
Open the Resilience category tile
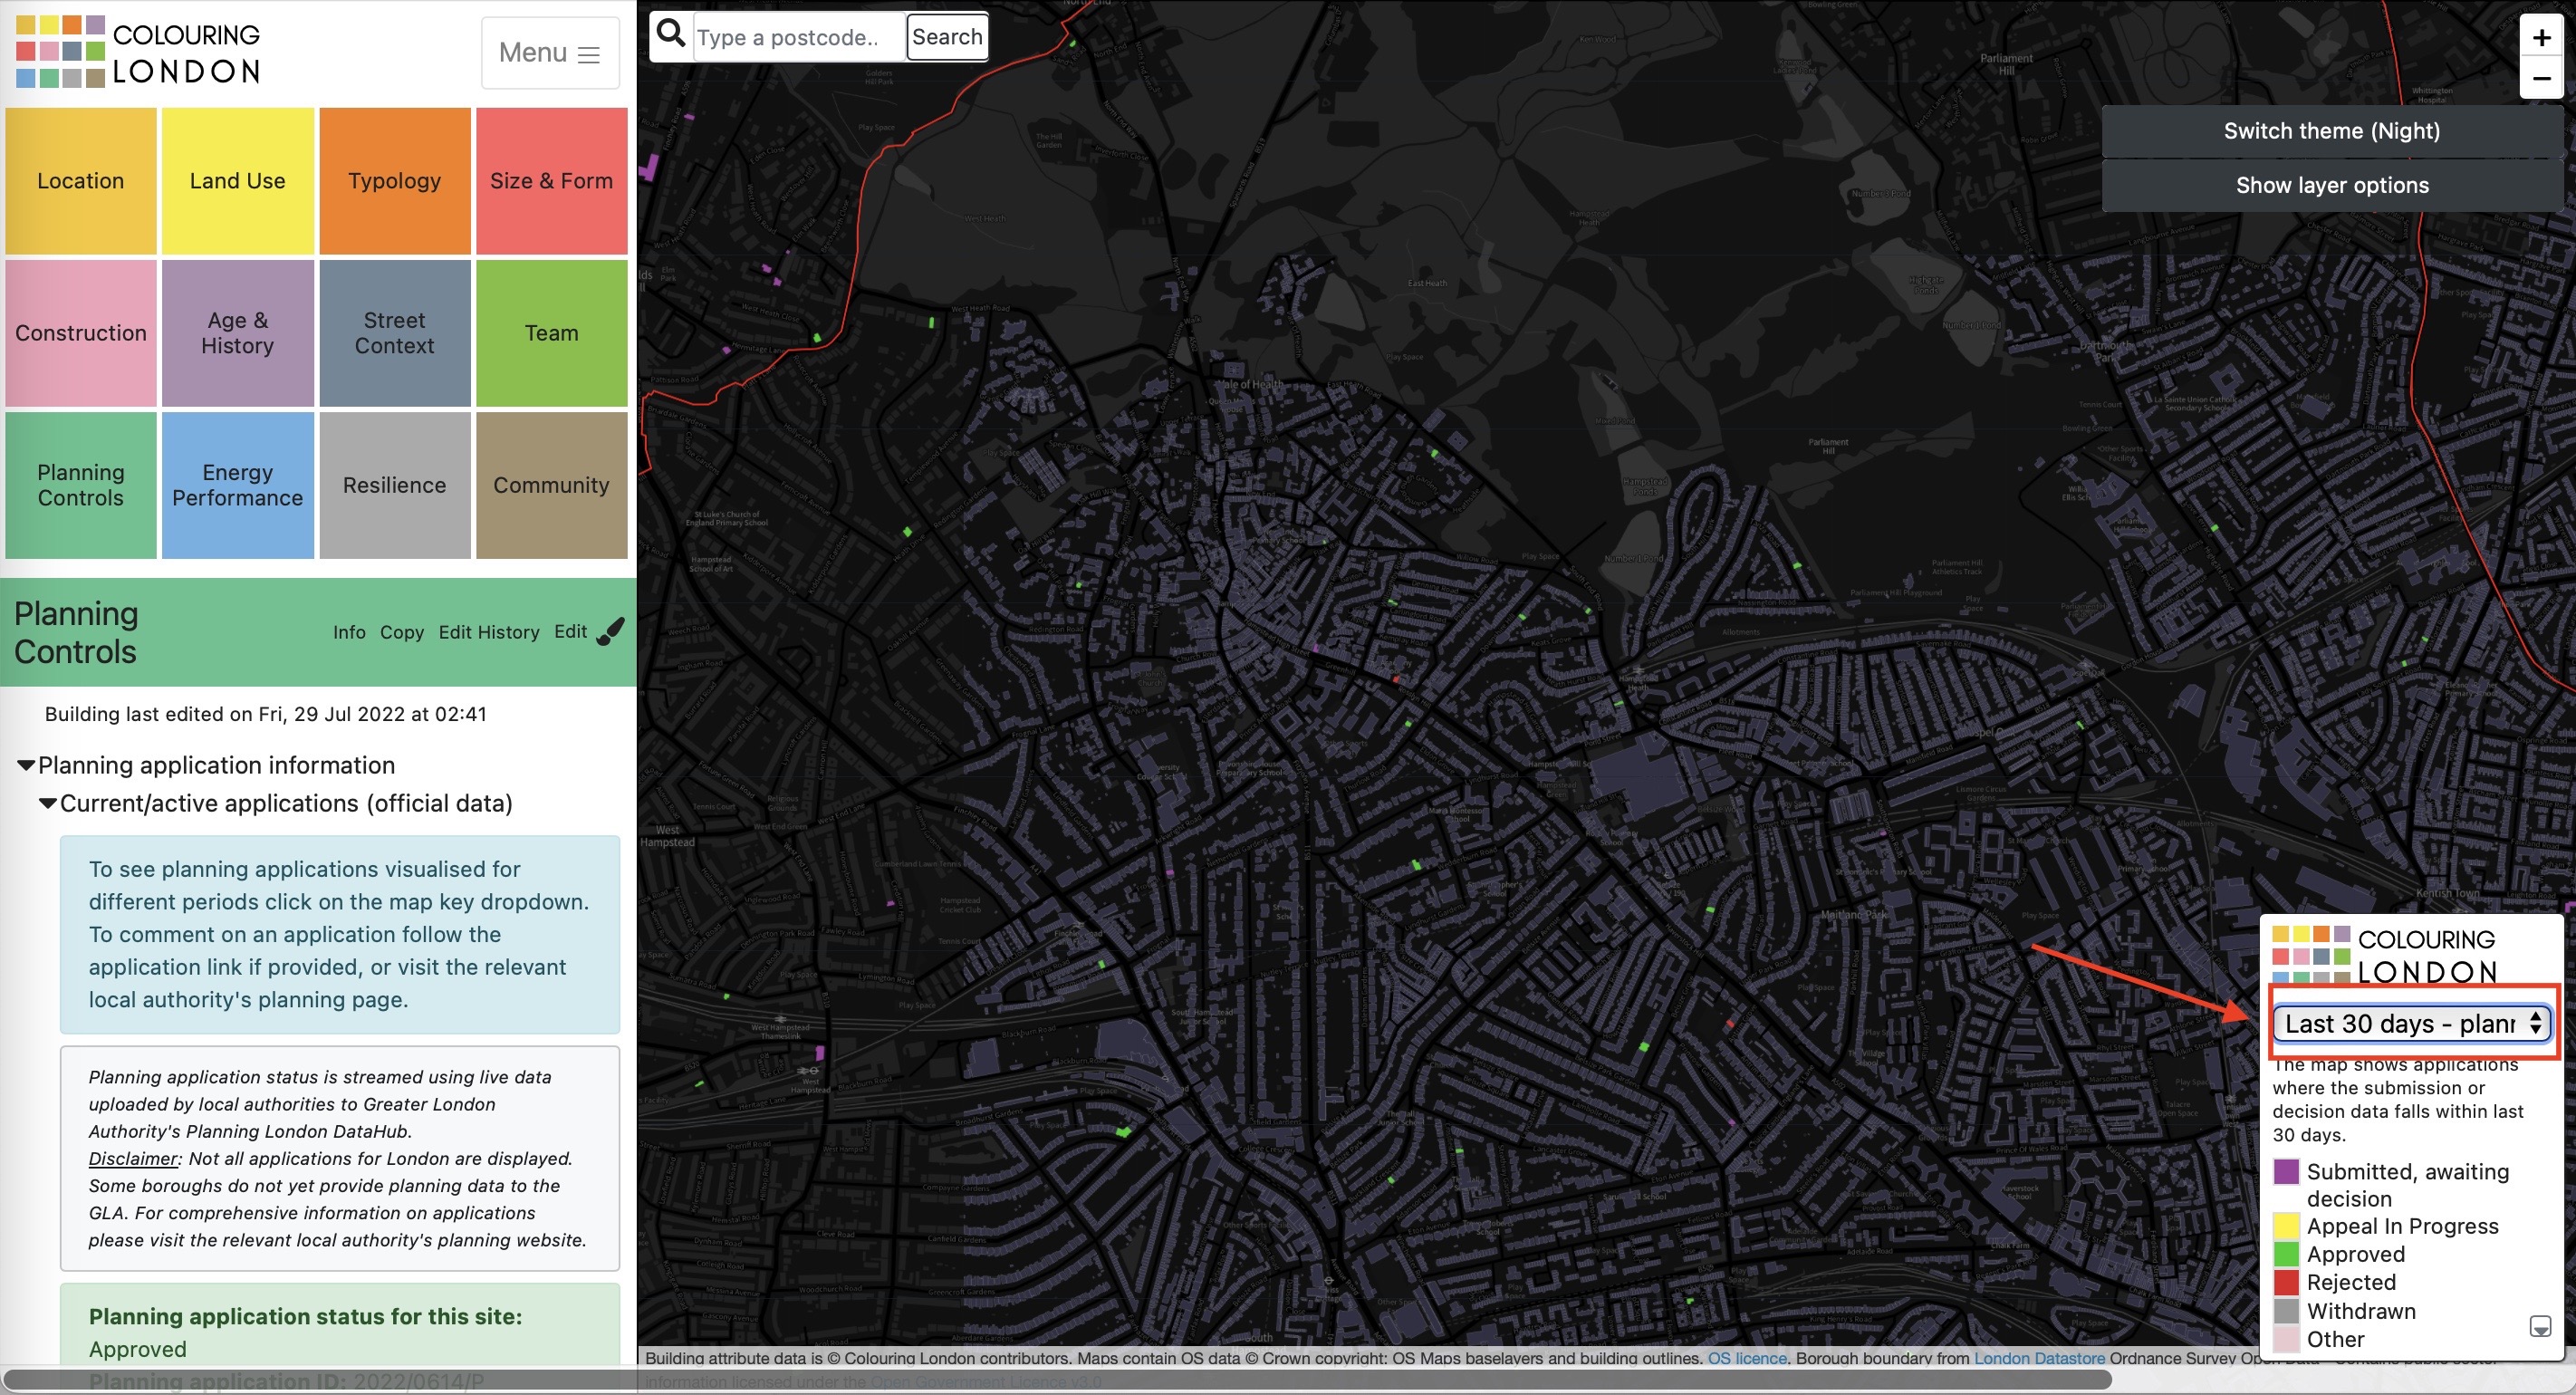pos(395,485)
